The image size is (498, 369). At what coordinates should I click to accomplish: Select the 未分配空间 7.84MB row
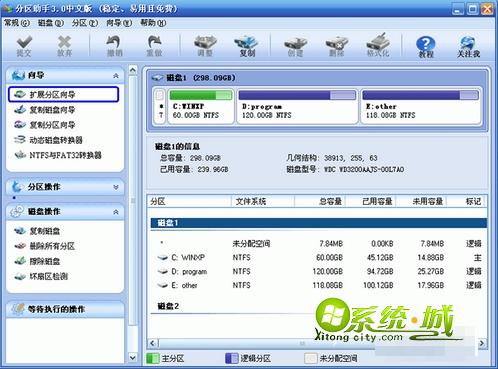[319, 244]
